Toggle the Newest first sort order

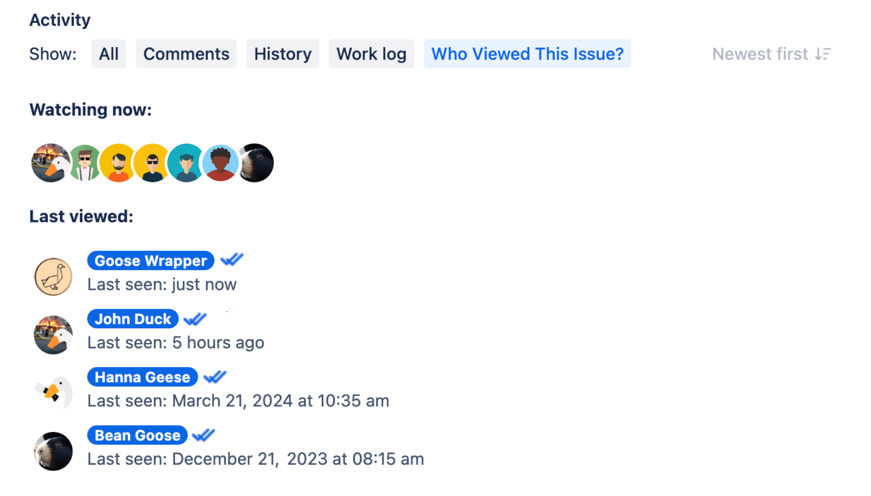[771, 54]
